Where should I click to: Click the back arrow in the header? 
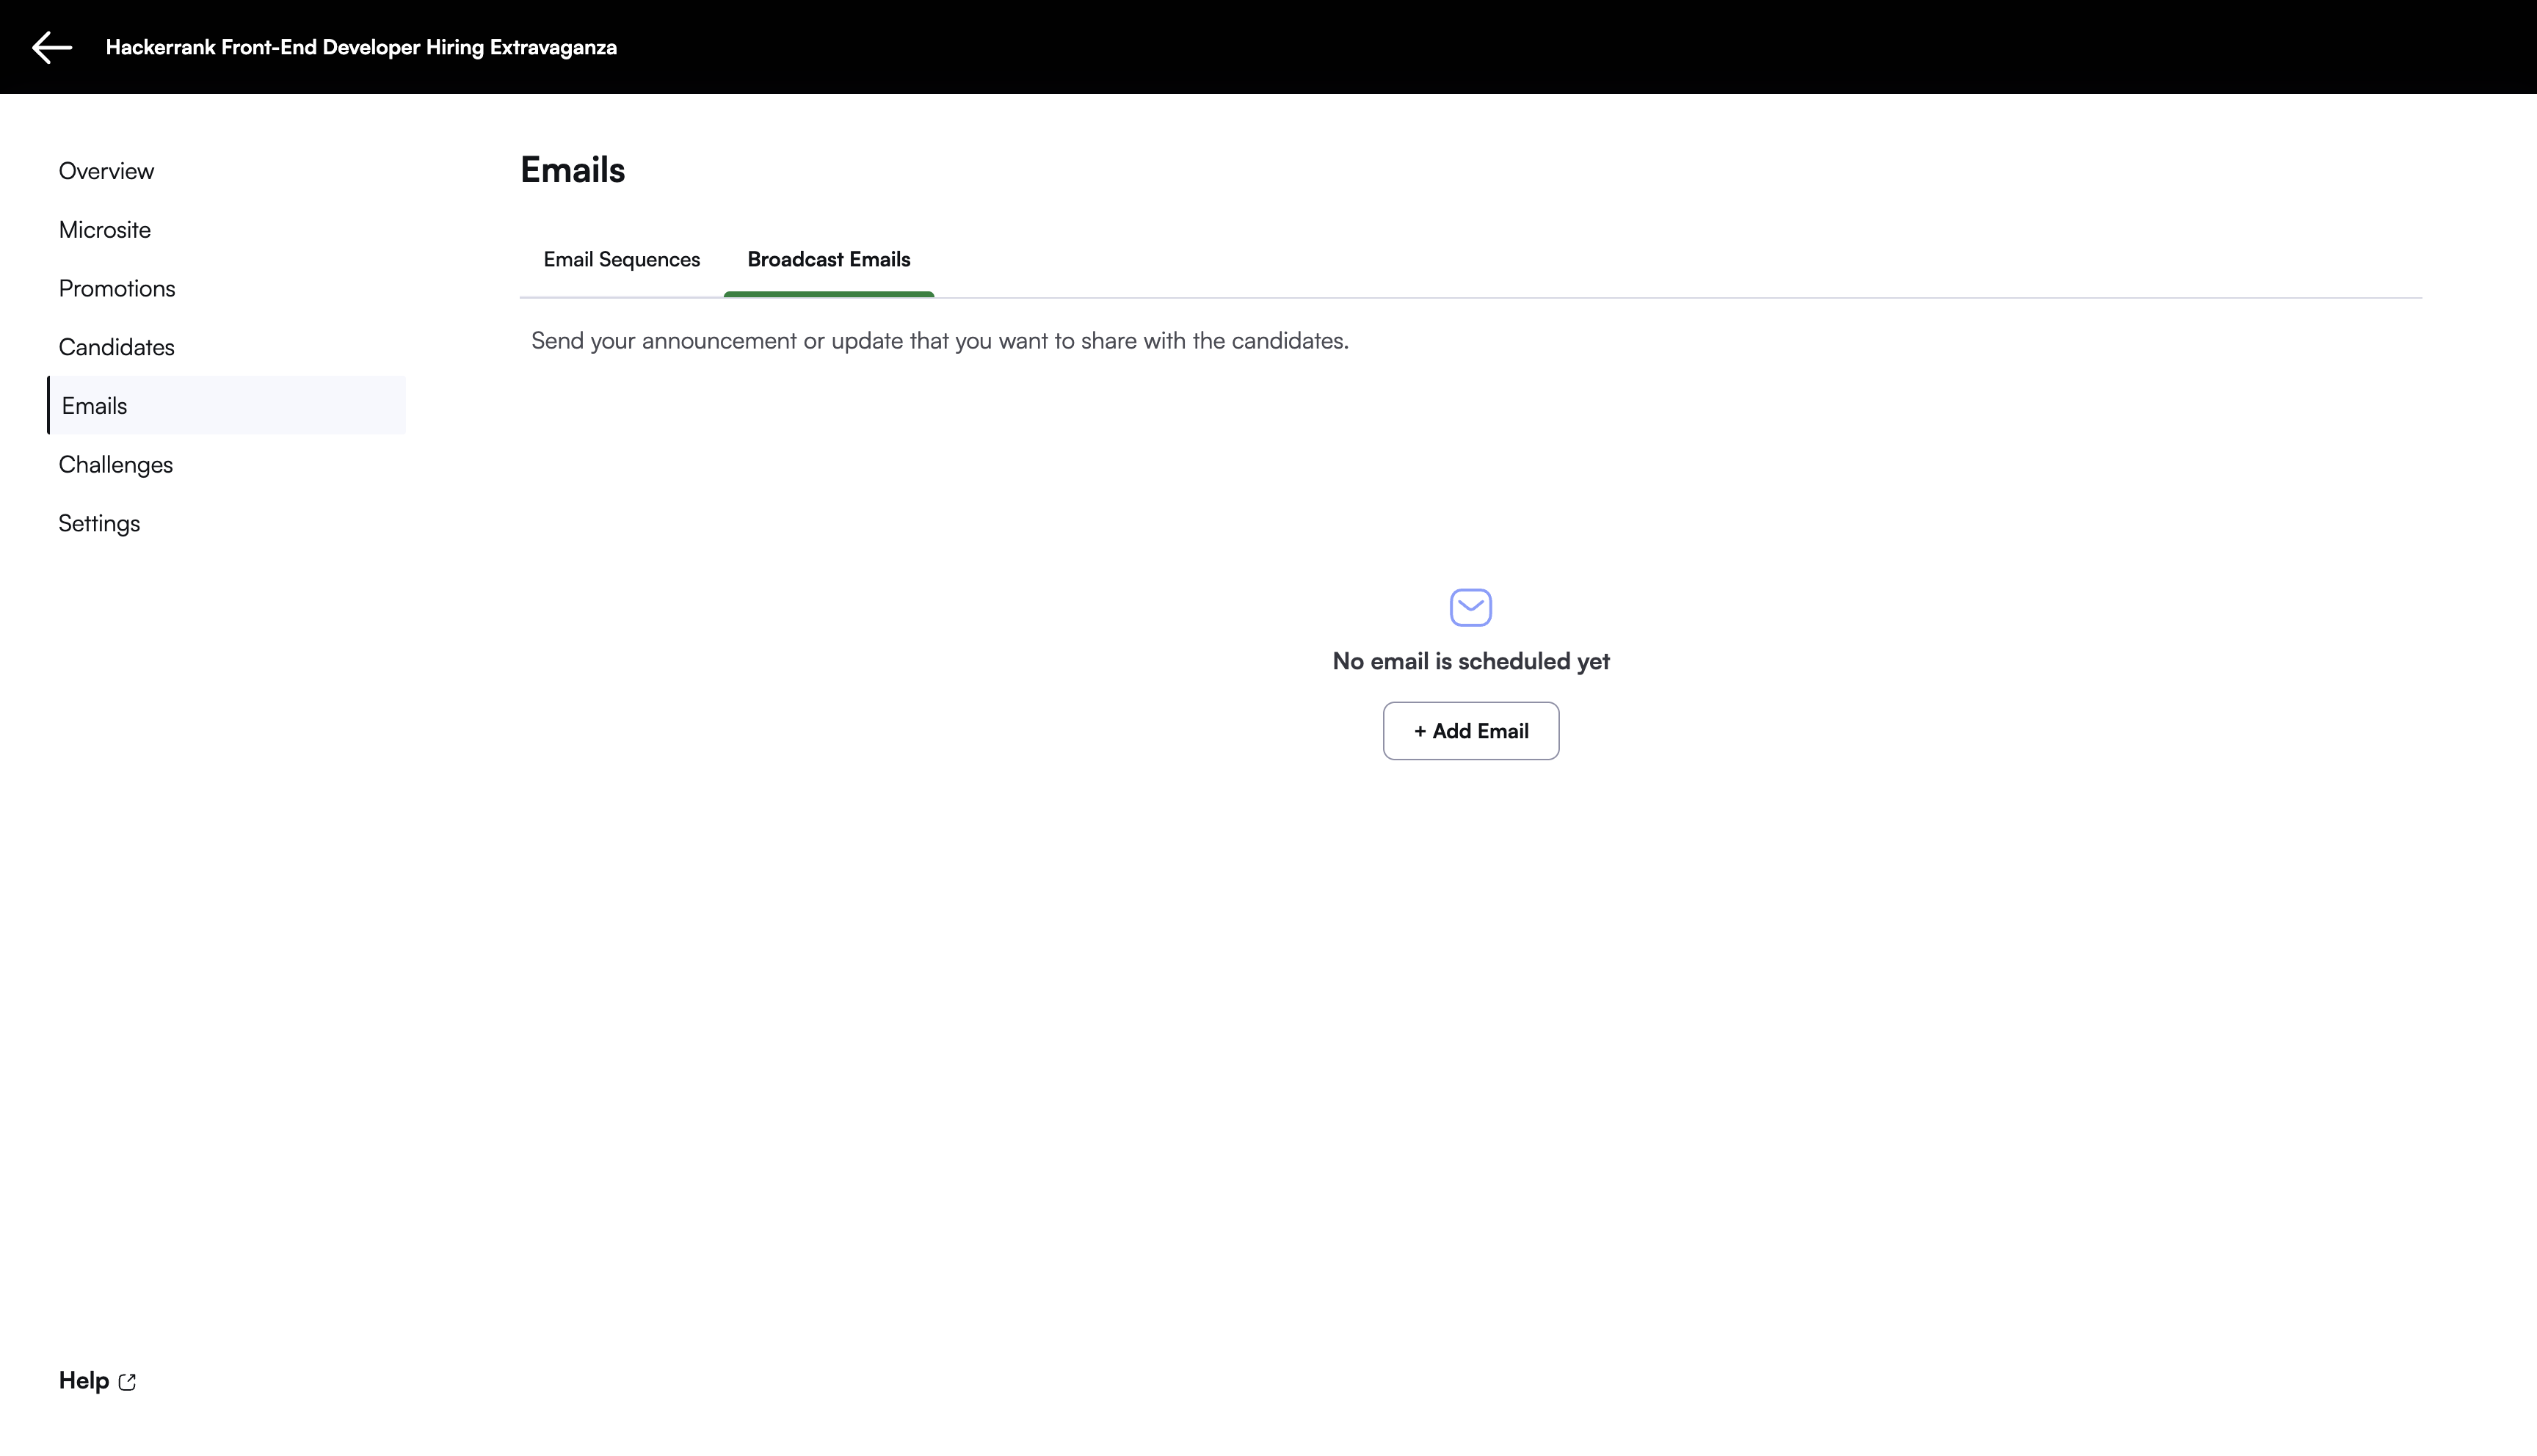click(52, 47)
